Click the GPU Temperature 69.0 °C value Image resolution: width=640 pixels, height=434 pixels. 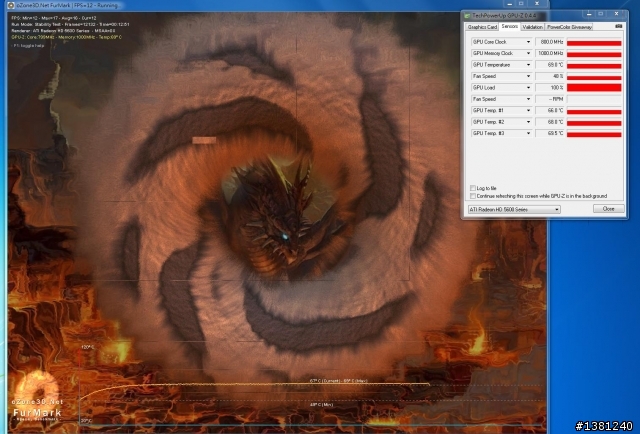pyautogui.click(x=550, y=65)
